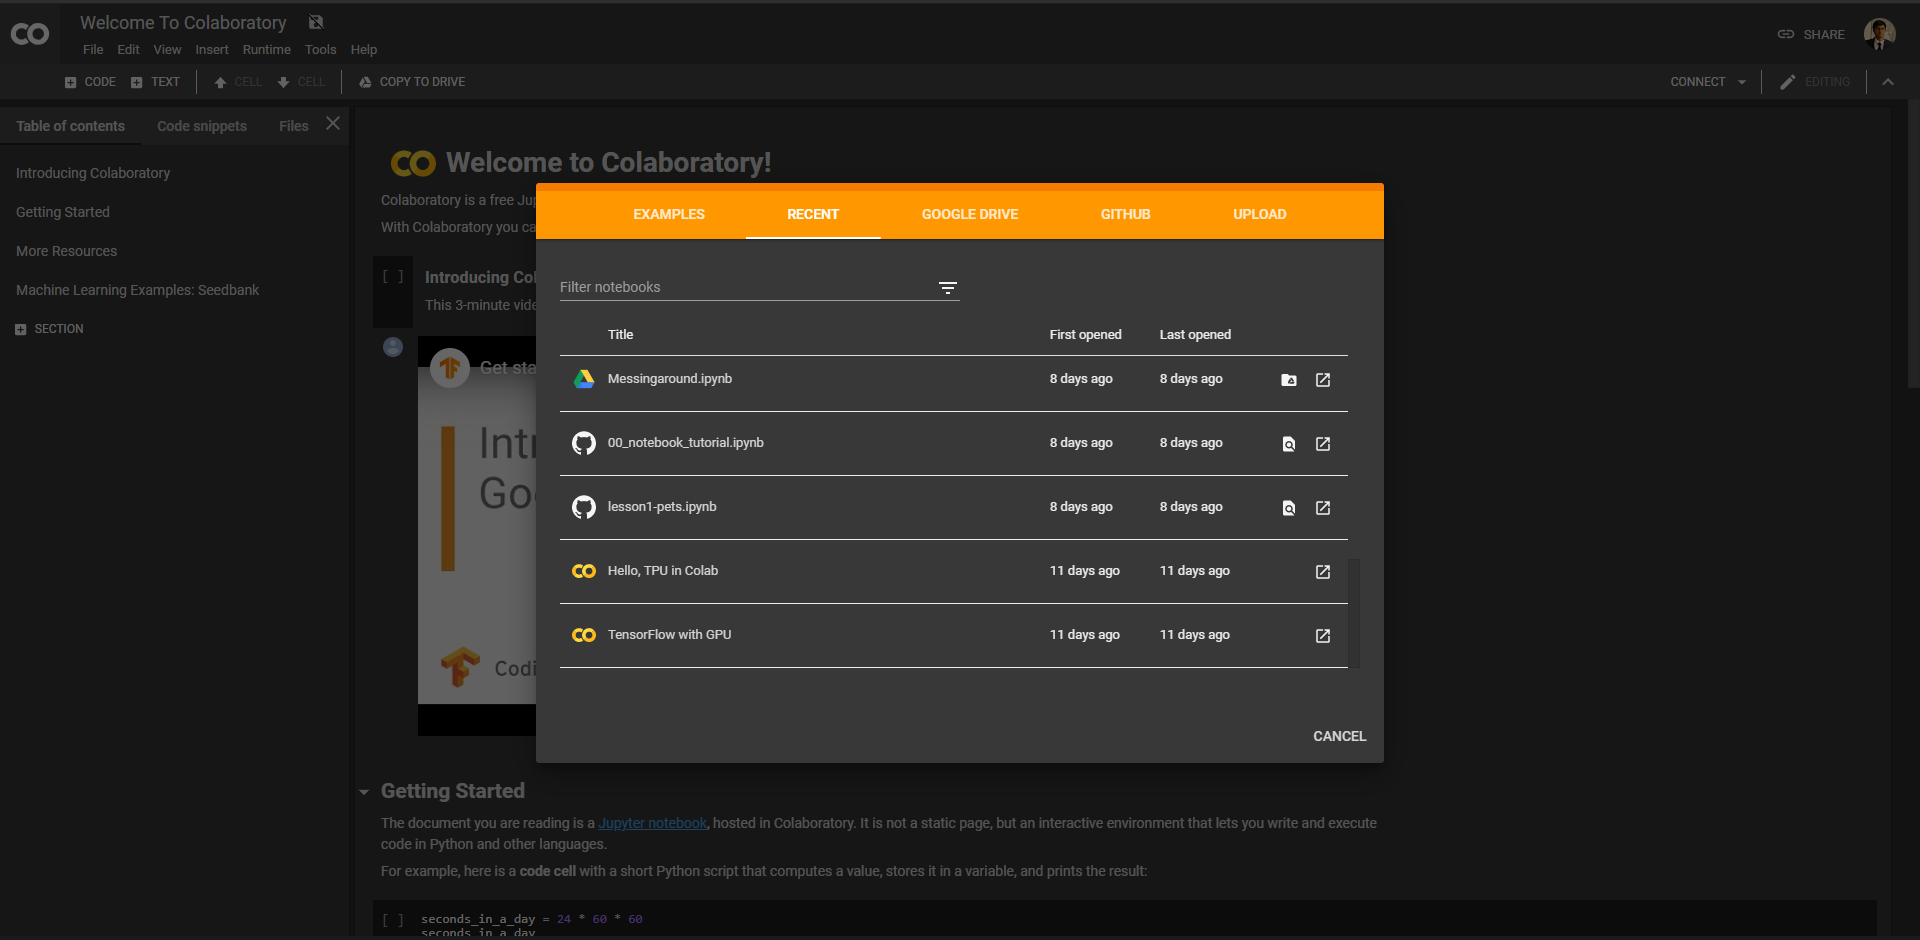Image resolution: width=1920 pixels, height=940 pixels.
Task: Expand the CONNECT dropdown arrow
Action: [1742, 82]
